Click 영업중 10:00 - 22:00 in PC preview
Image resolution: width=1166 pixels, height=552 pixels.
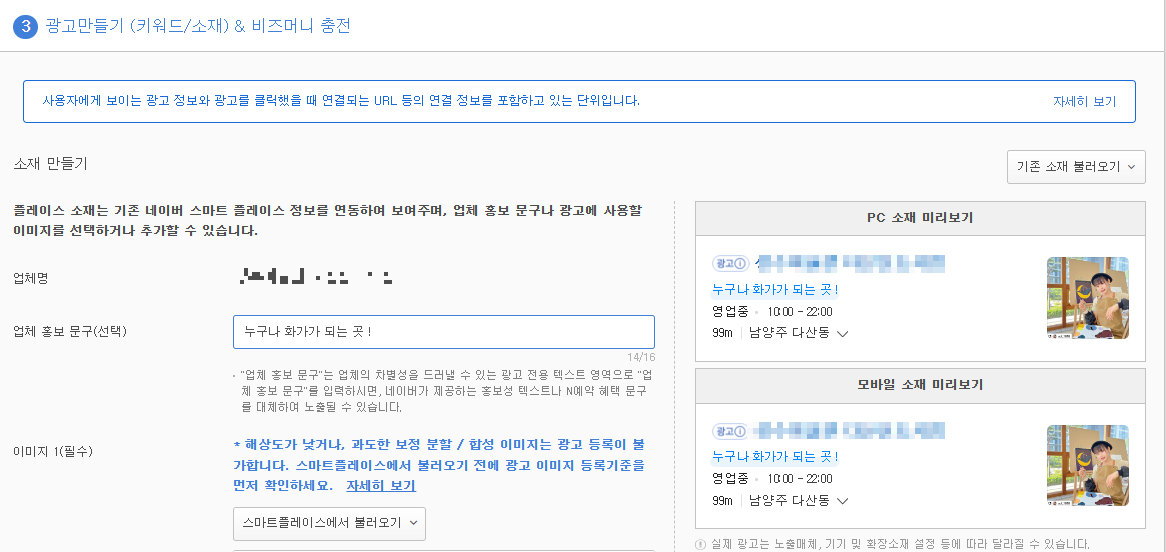[x=772, y=311]
